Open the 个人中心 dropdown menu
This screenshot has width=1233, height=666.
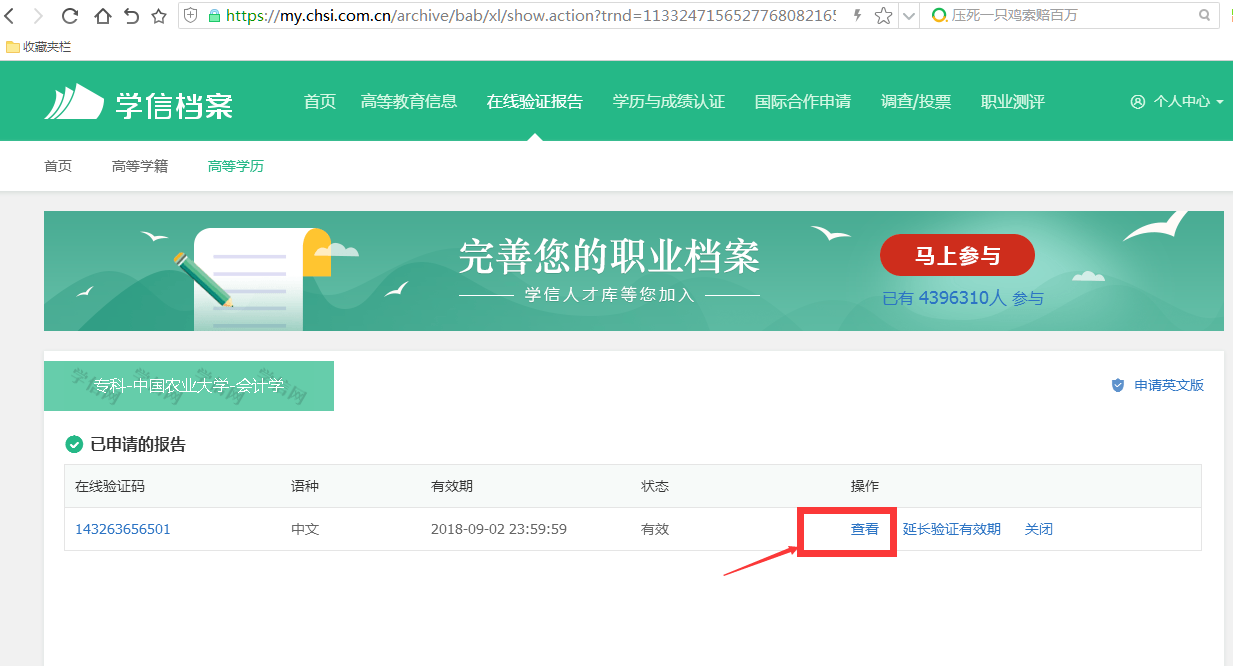pyautogui.click(x=1177, y=102)
